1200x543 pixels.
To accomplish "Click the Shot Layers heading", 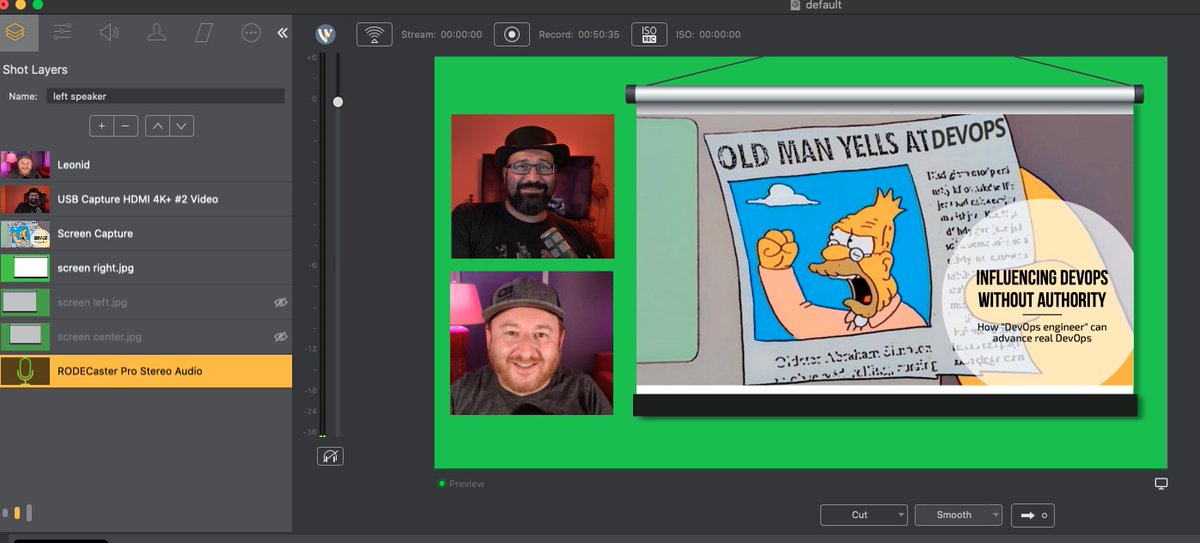I will [35, 70].
